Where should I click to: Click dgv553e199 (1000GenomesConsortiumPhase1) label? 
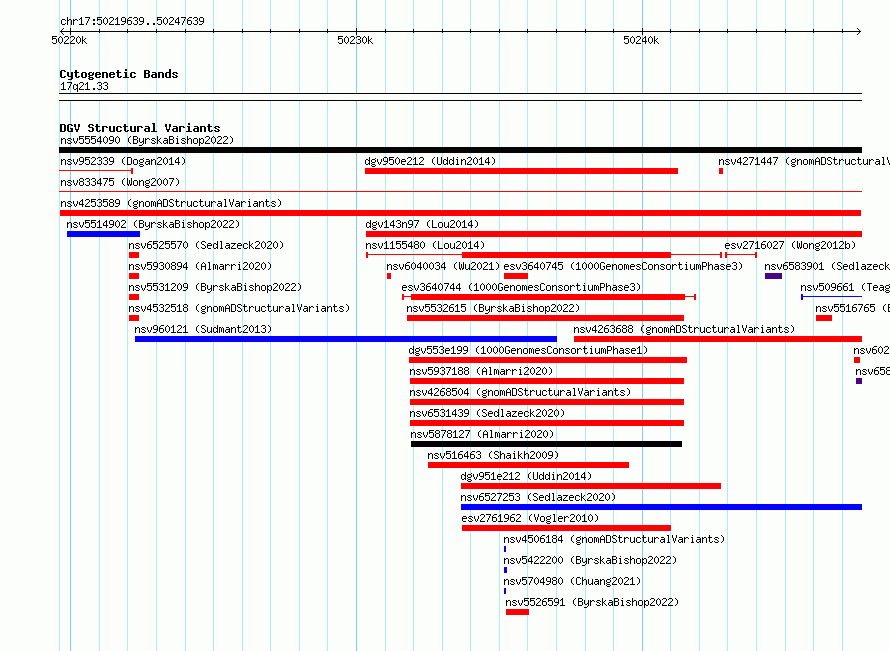[528, 350]
